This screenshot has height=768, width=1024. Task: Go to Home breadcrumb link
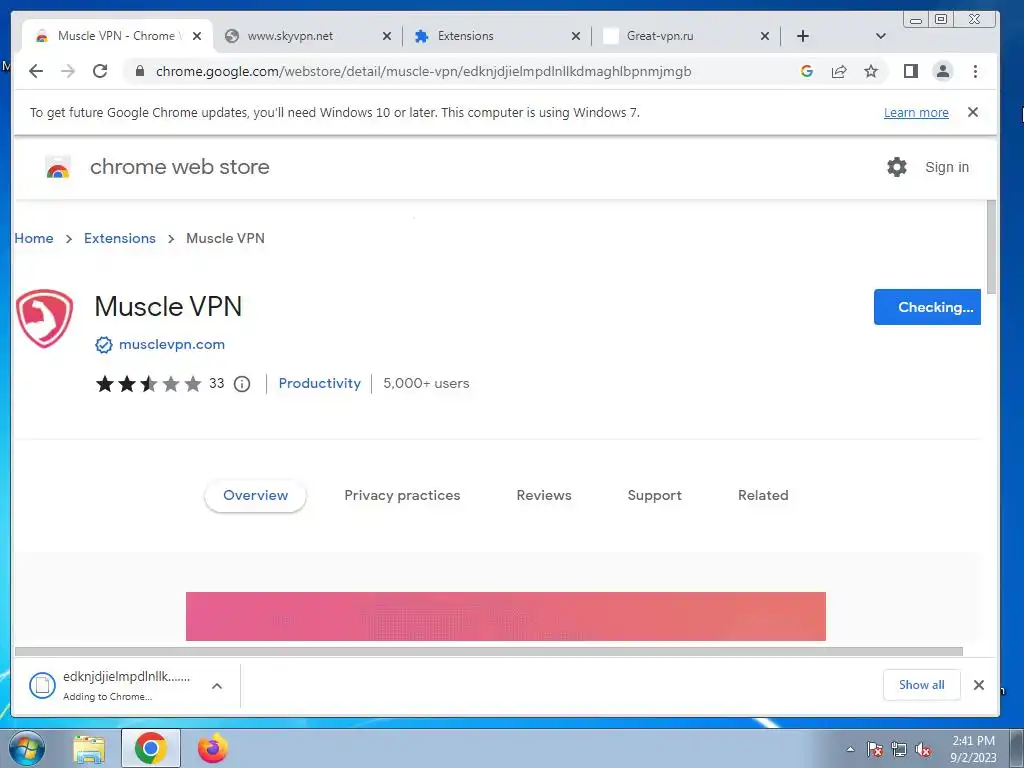34,238
